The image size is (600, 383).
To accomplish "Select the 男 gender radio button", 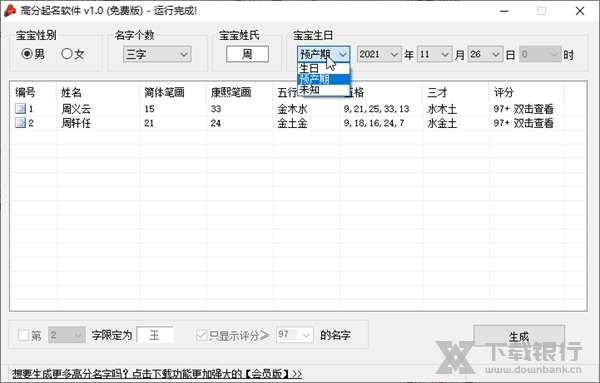I will click(x=27, y=54).
